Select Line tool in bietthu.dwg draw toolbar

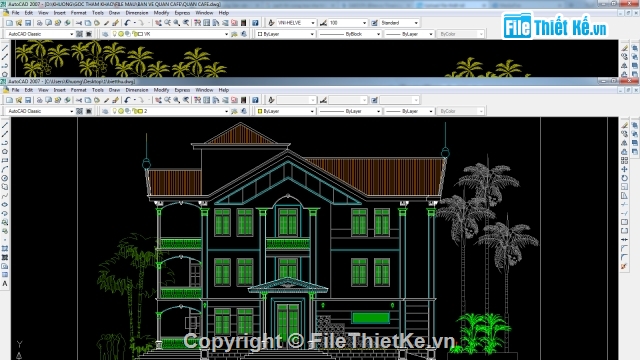[5, 125]
